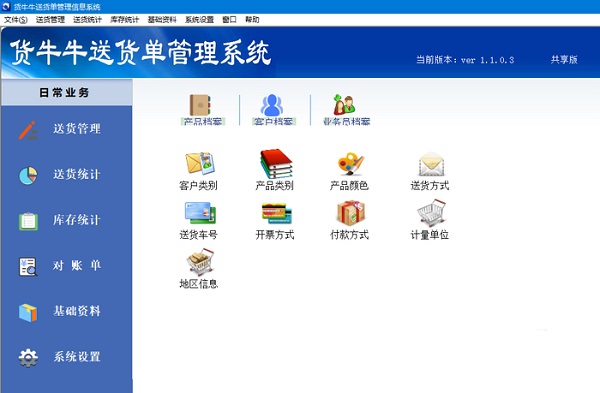600x393 pixels.
Task: Click the 开票方式 label
Action: click(274, 235)
